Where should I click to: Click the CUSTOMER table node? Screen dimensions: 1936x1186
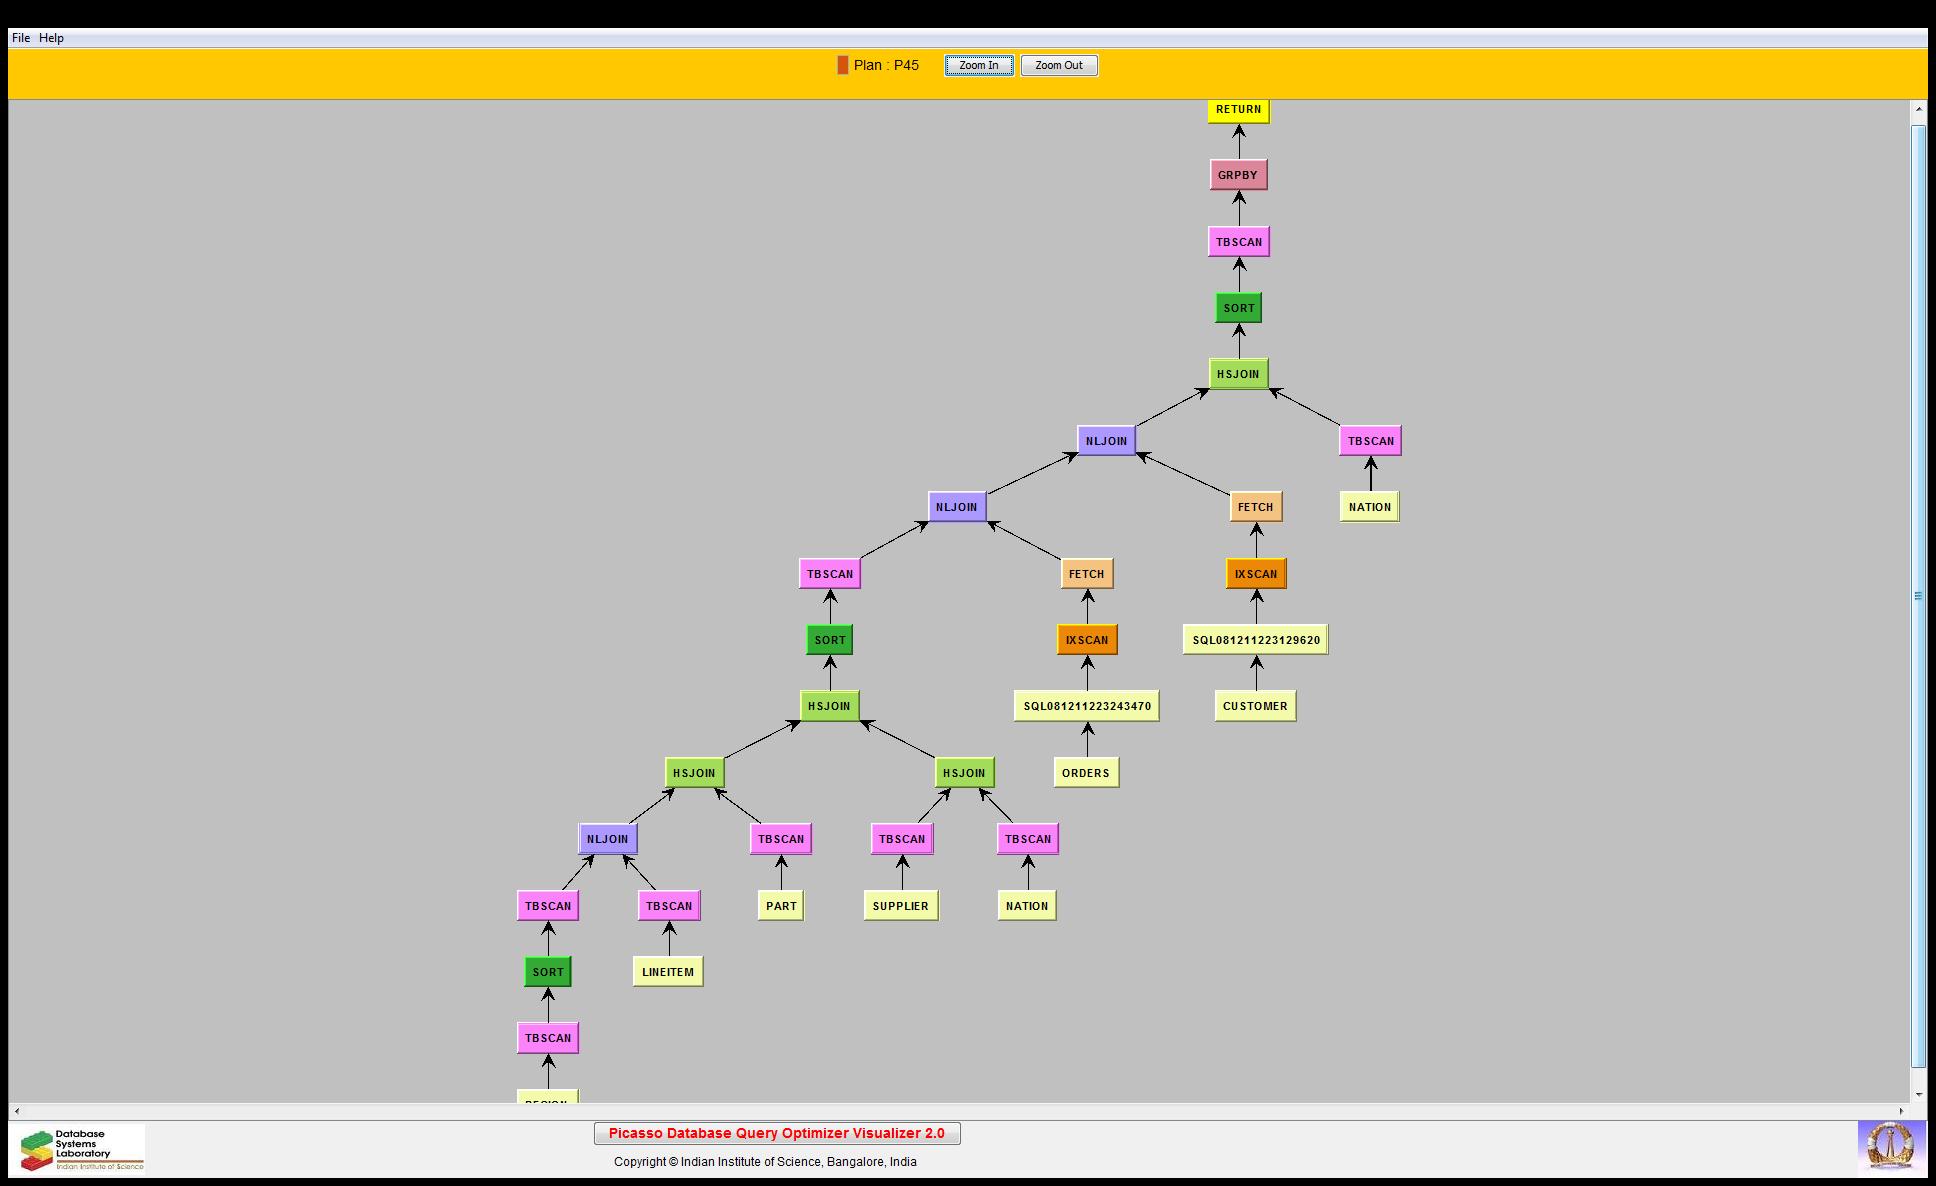point(1255,706)
